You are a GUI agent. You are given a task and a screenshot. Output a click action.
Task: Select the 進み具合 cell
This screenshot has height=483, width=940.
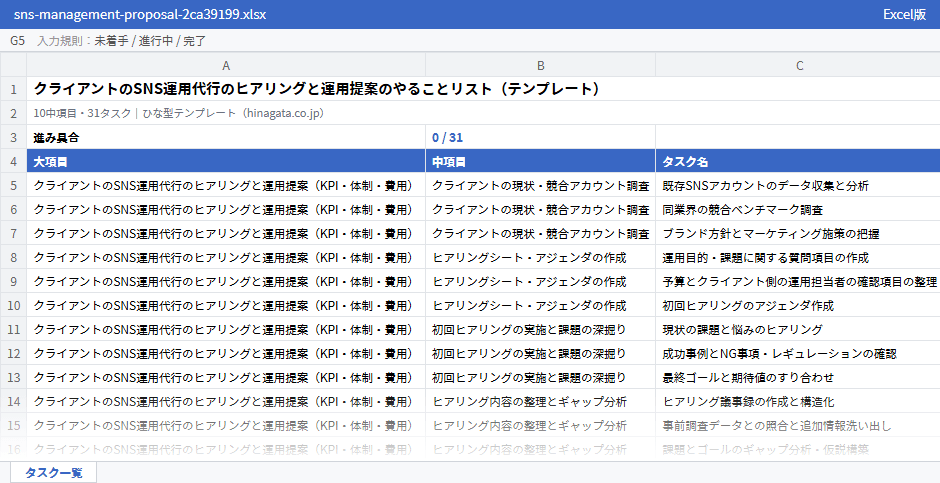tap(226, 137)
